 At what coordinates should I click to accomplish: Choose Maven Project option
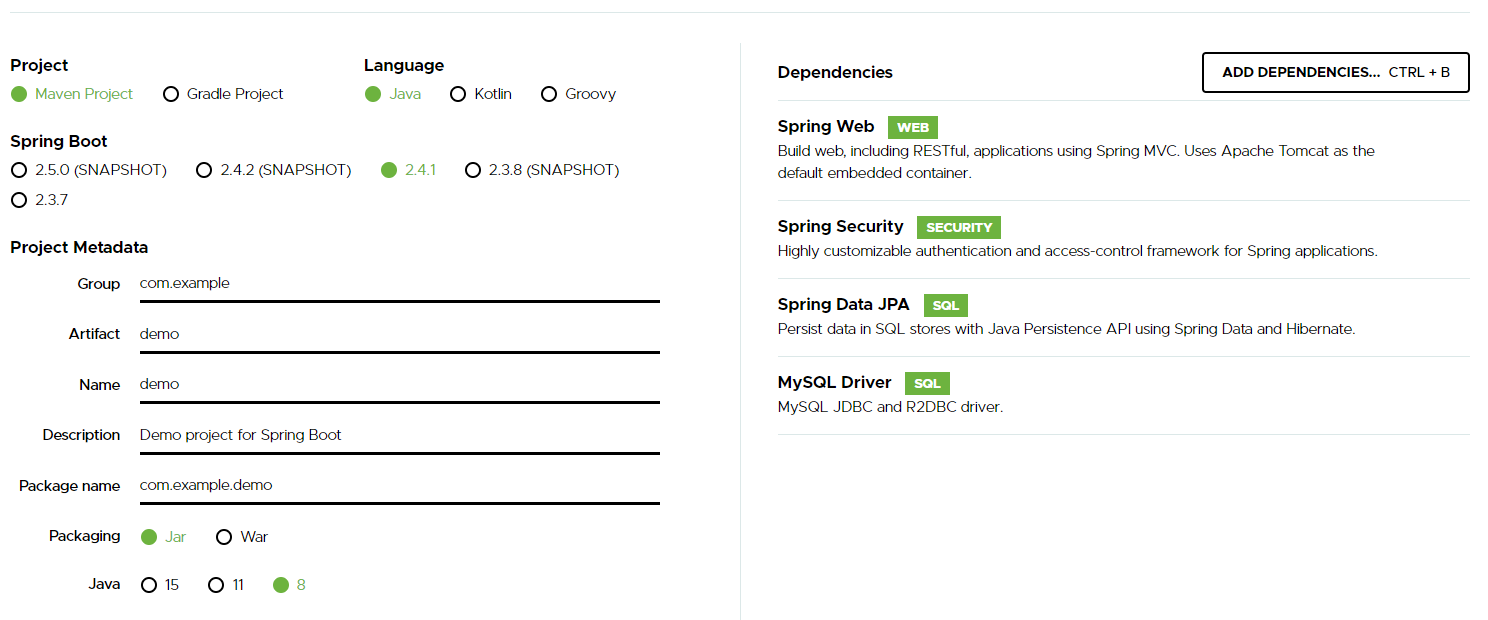(19, 94)
